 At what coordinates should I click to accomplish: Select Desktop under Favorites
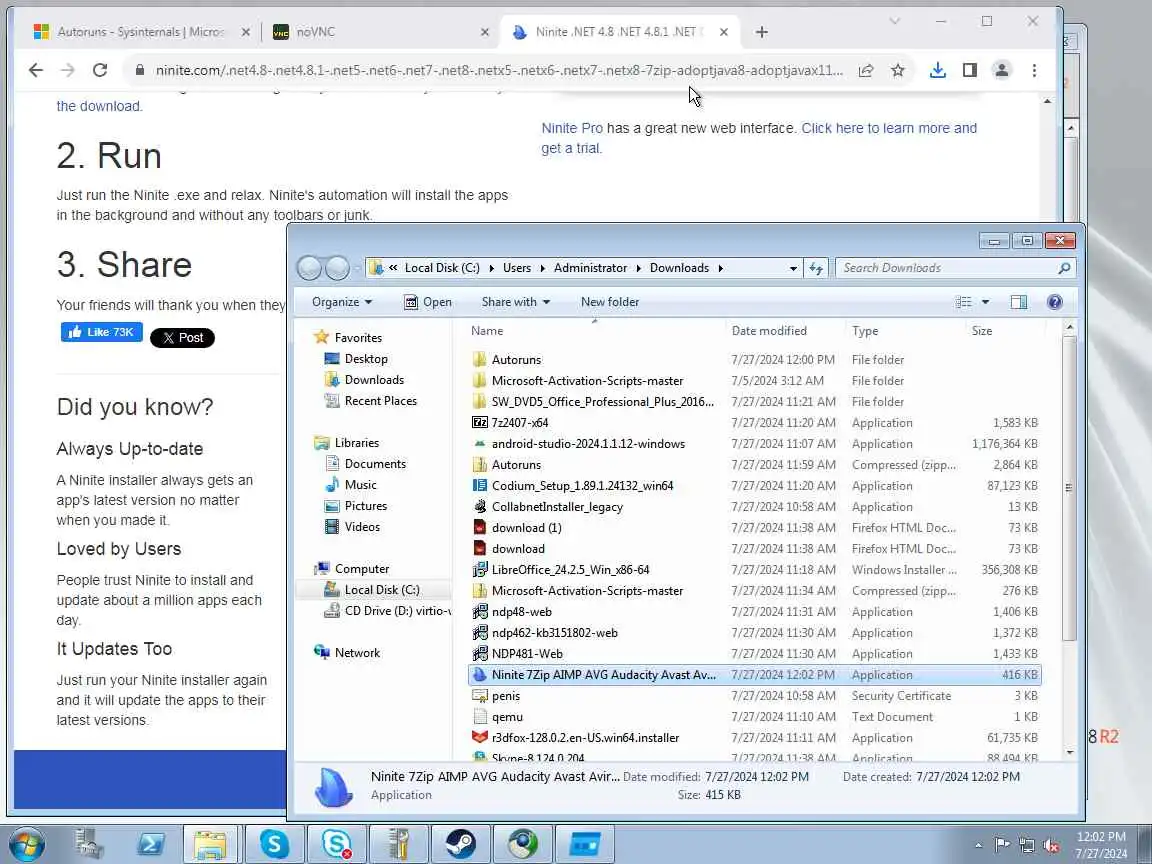point(366,359)
